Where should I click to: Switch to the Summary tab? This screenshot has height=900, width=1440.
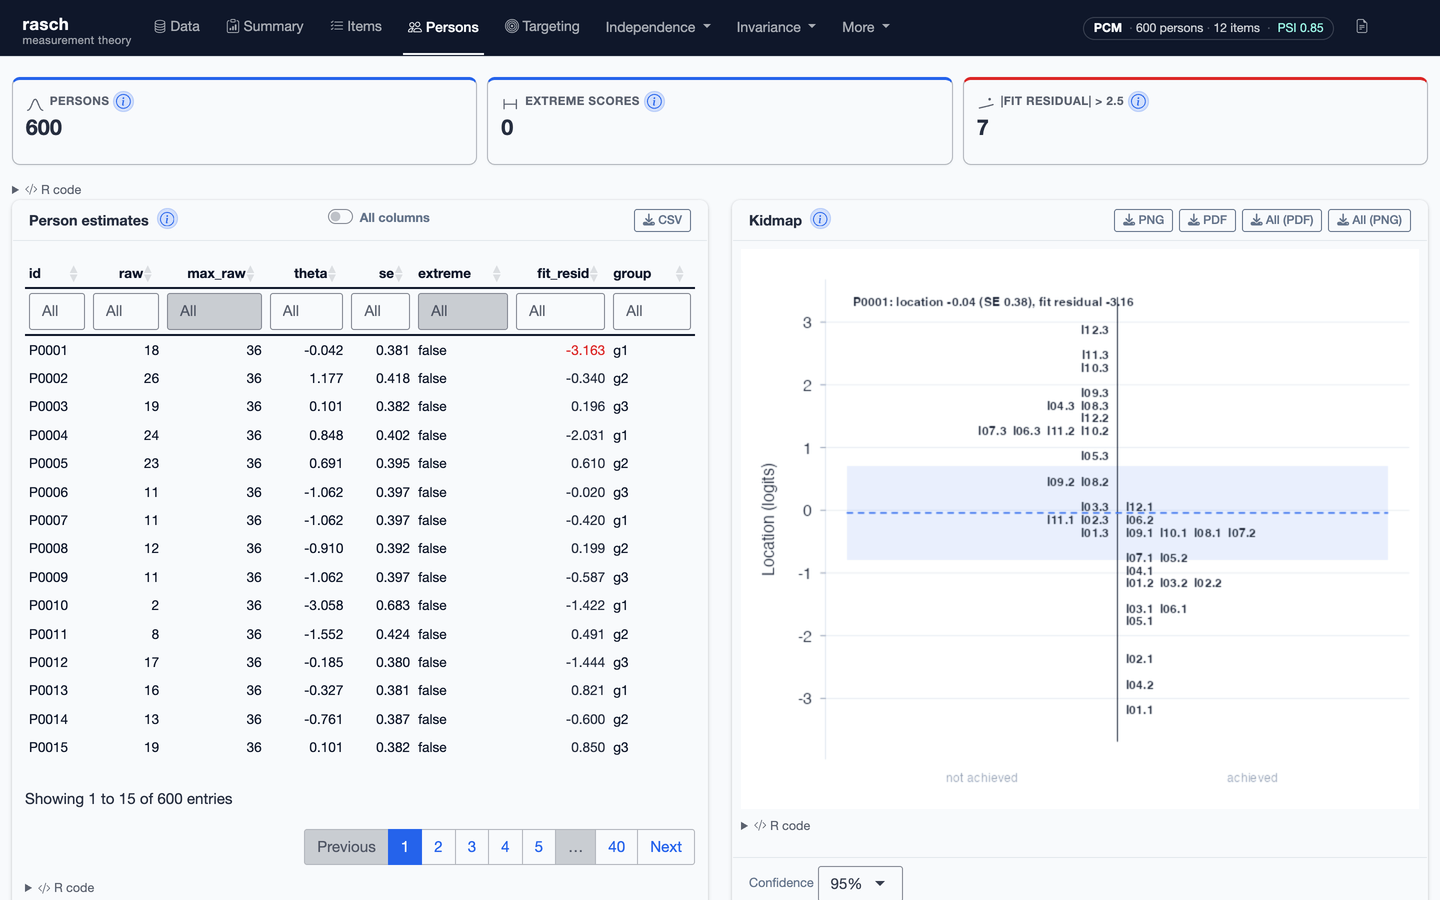(x=265, y=27)
